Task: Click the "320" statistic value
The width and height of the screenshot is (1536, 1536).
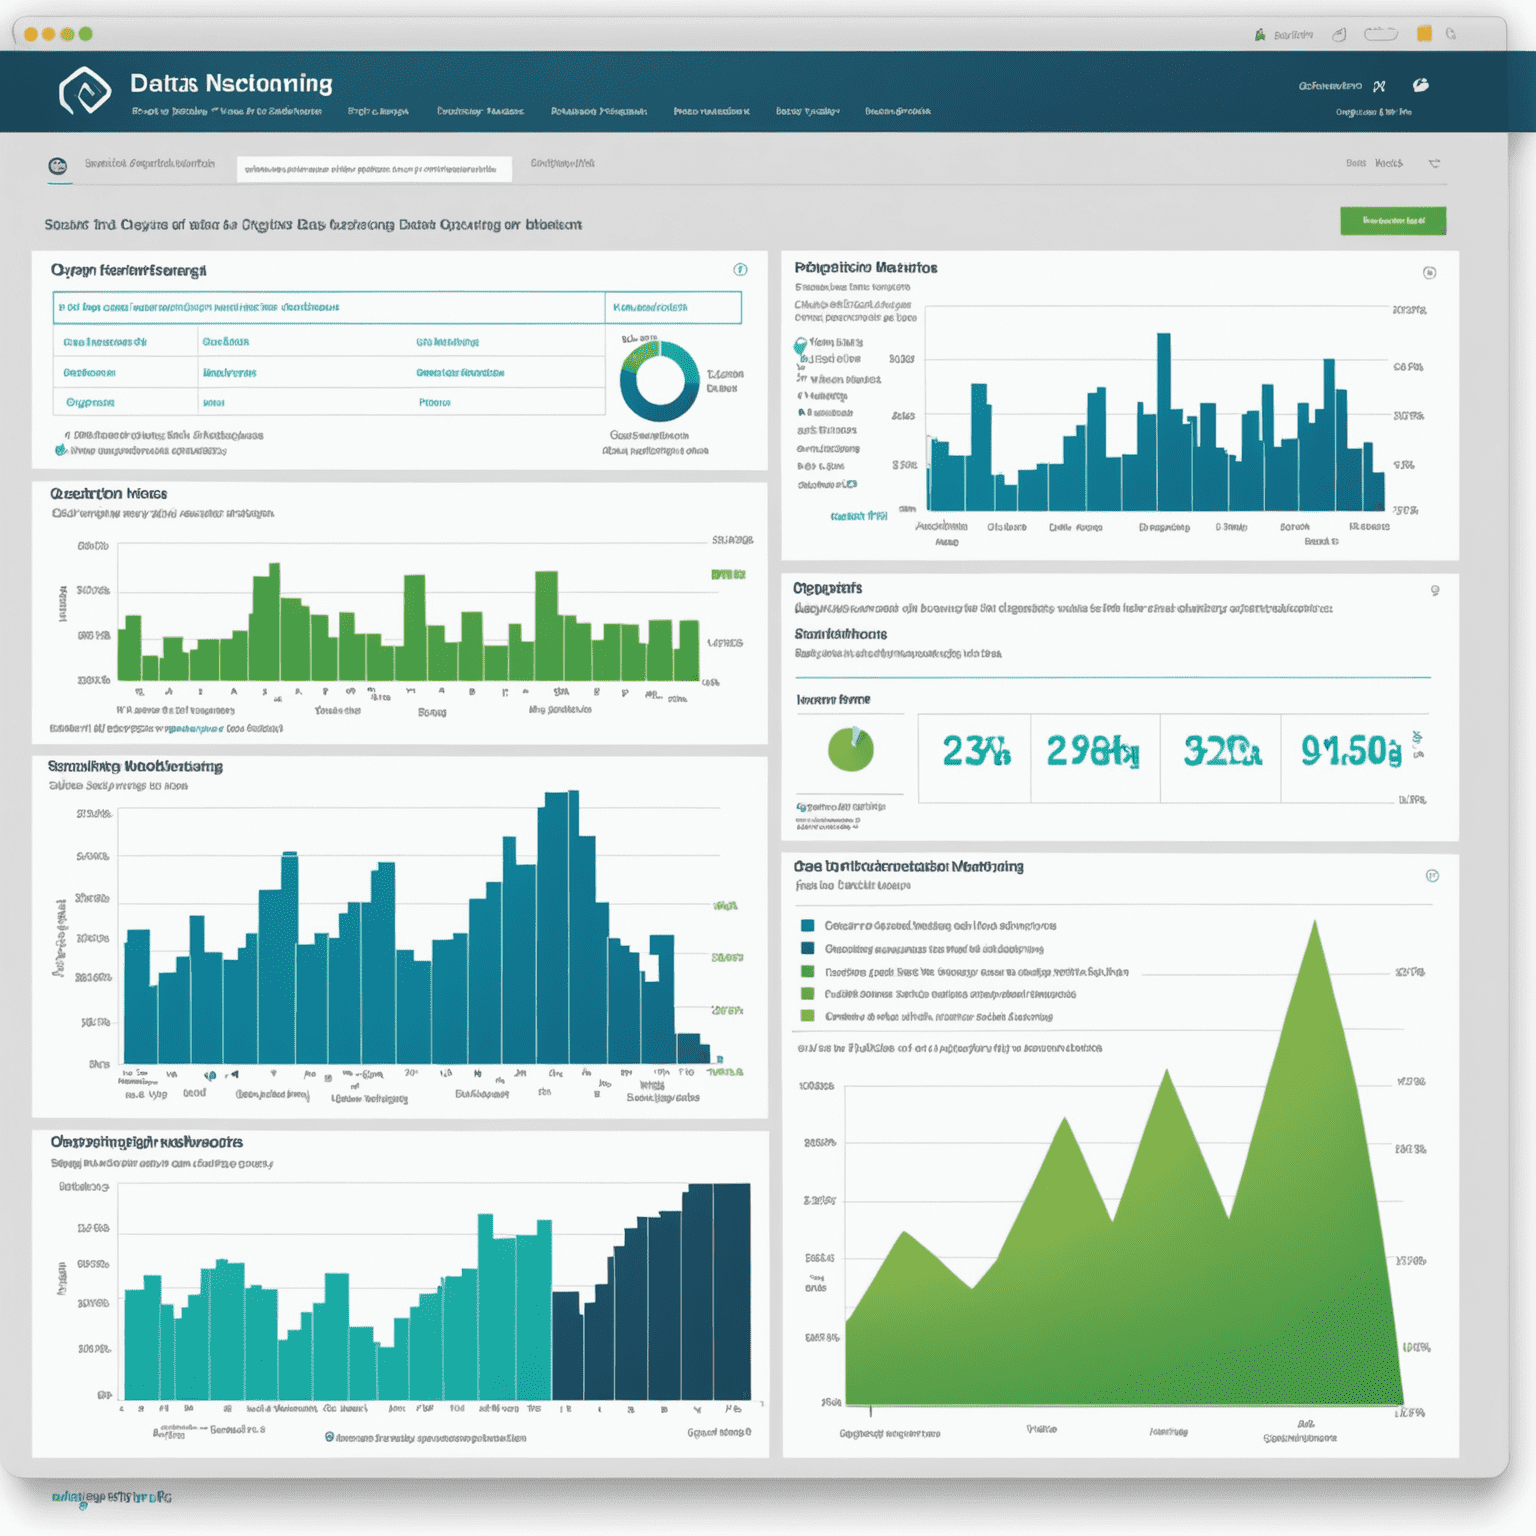Action: (x=1222, y=751)
